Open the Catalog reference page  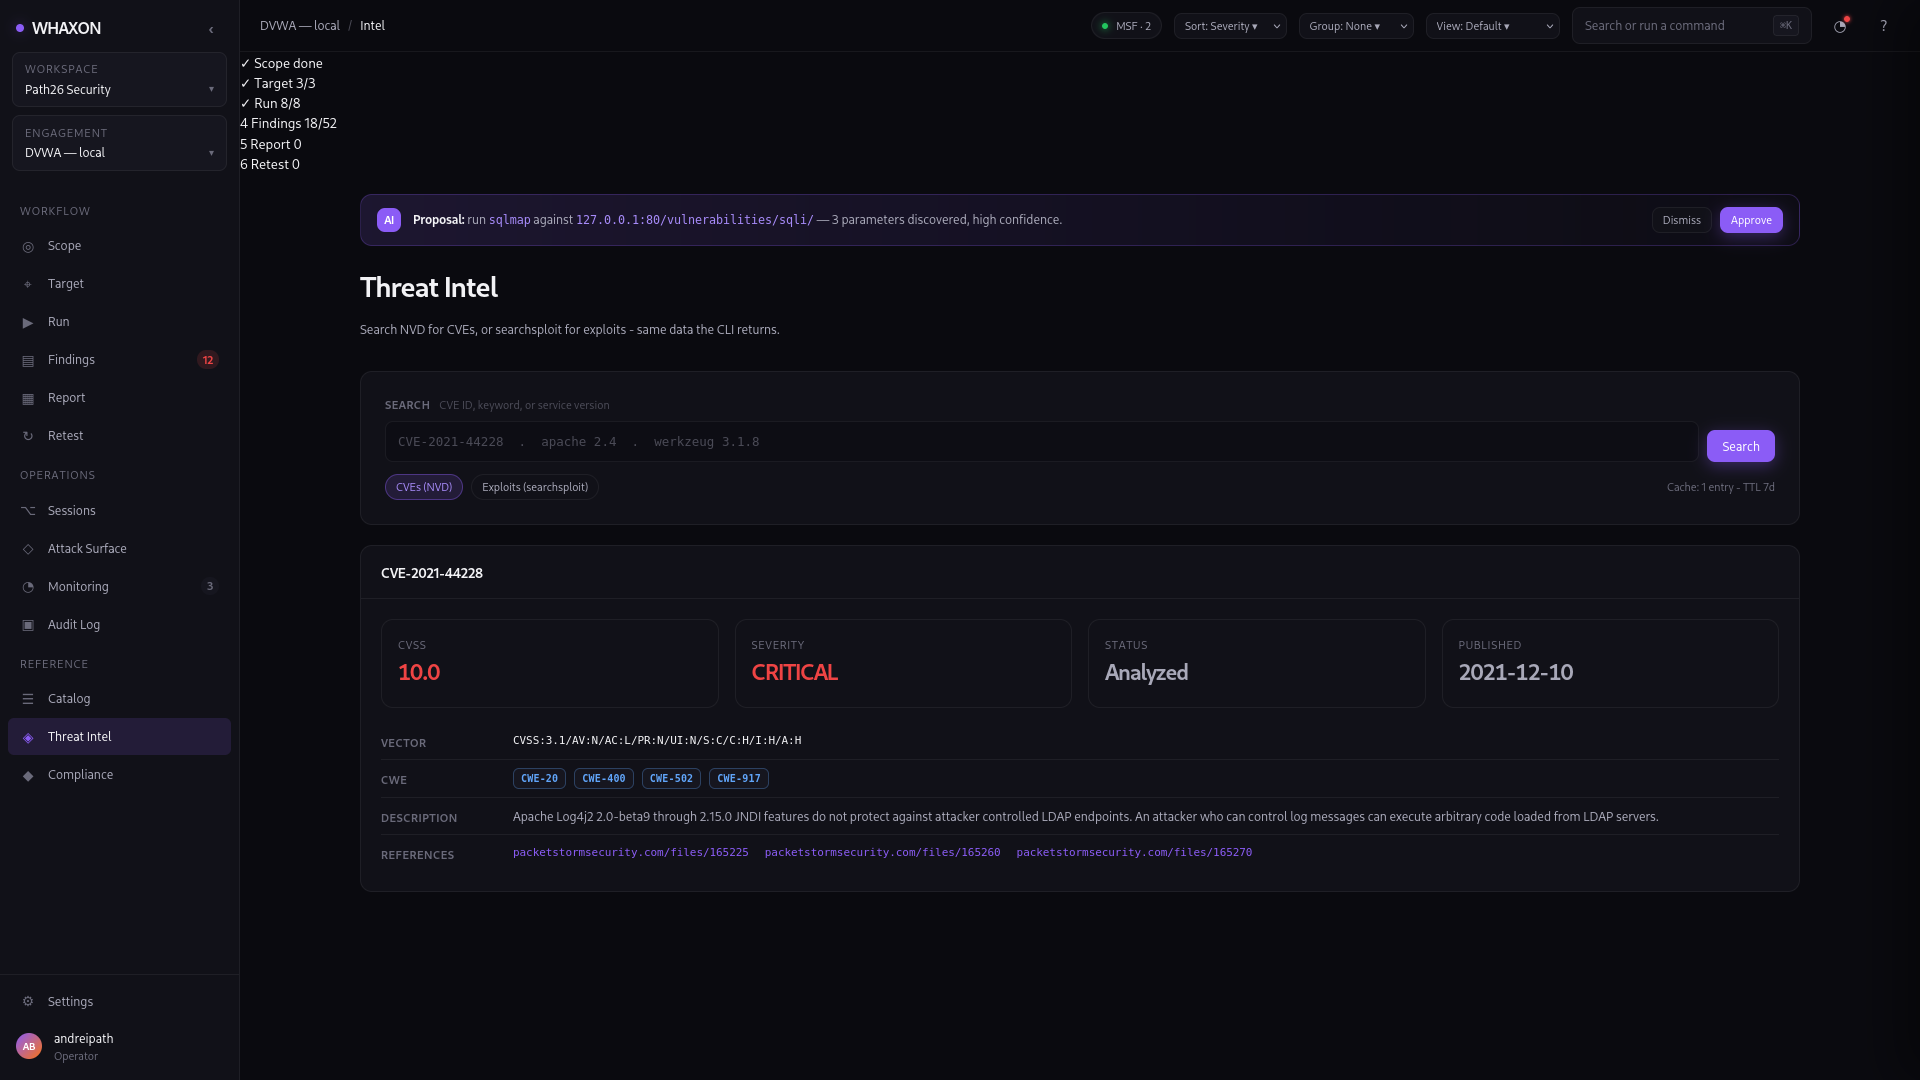(119, 699)
